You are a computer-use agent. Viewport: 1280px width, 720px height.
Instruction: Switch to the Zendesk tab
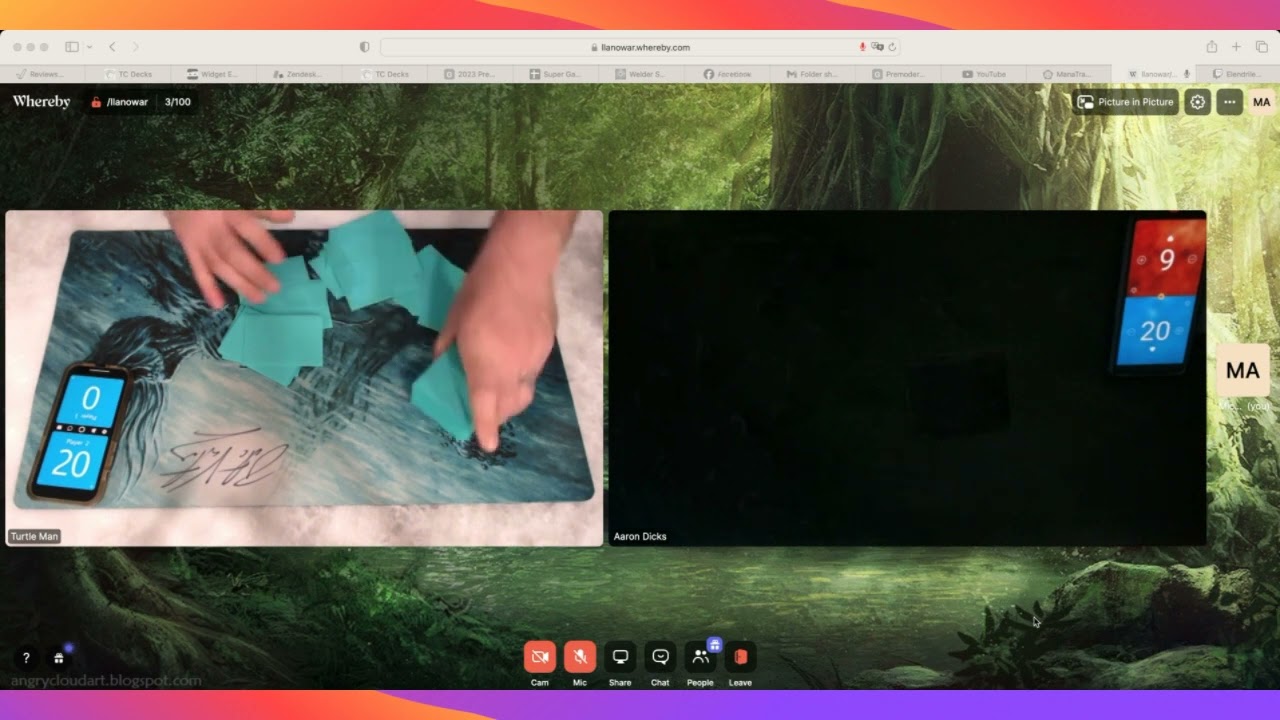point(299,74)
